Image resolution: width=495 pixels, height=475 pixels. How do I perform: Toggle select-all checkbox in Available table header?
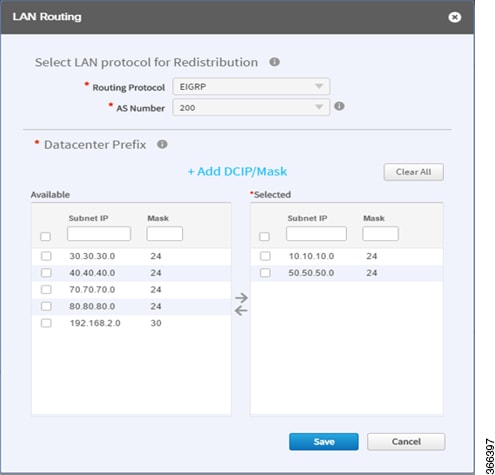click(45, 236)
